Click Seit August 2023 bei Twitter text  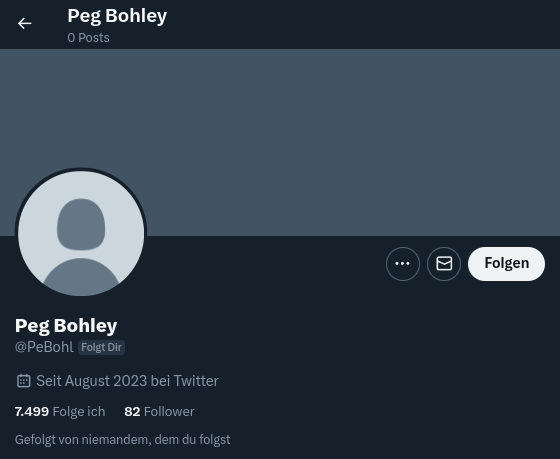pyautogui.click(x=127, y=381)
